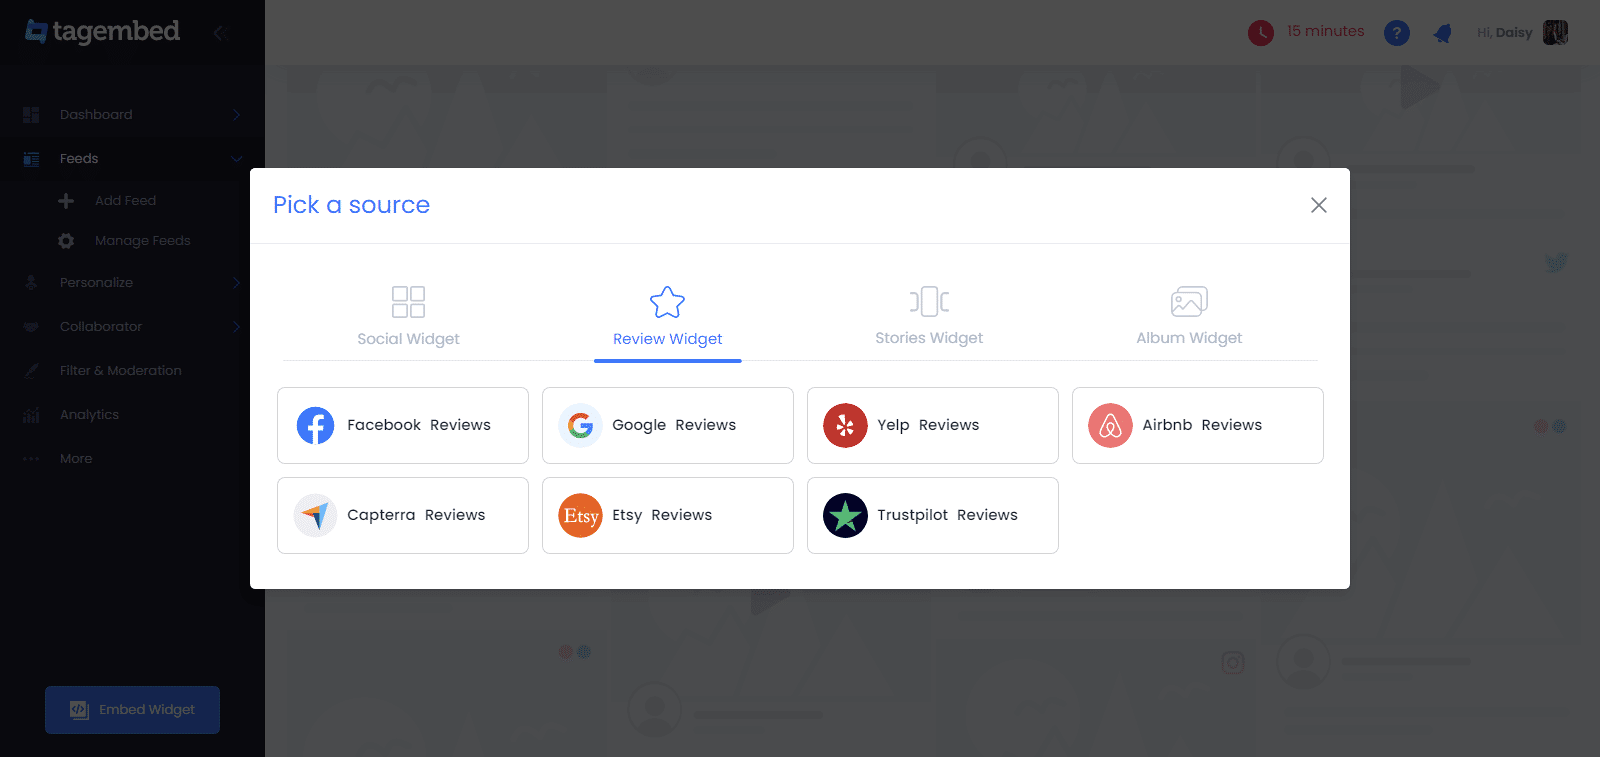Switch to the Stories Widget tab

[929, 317]
